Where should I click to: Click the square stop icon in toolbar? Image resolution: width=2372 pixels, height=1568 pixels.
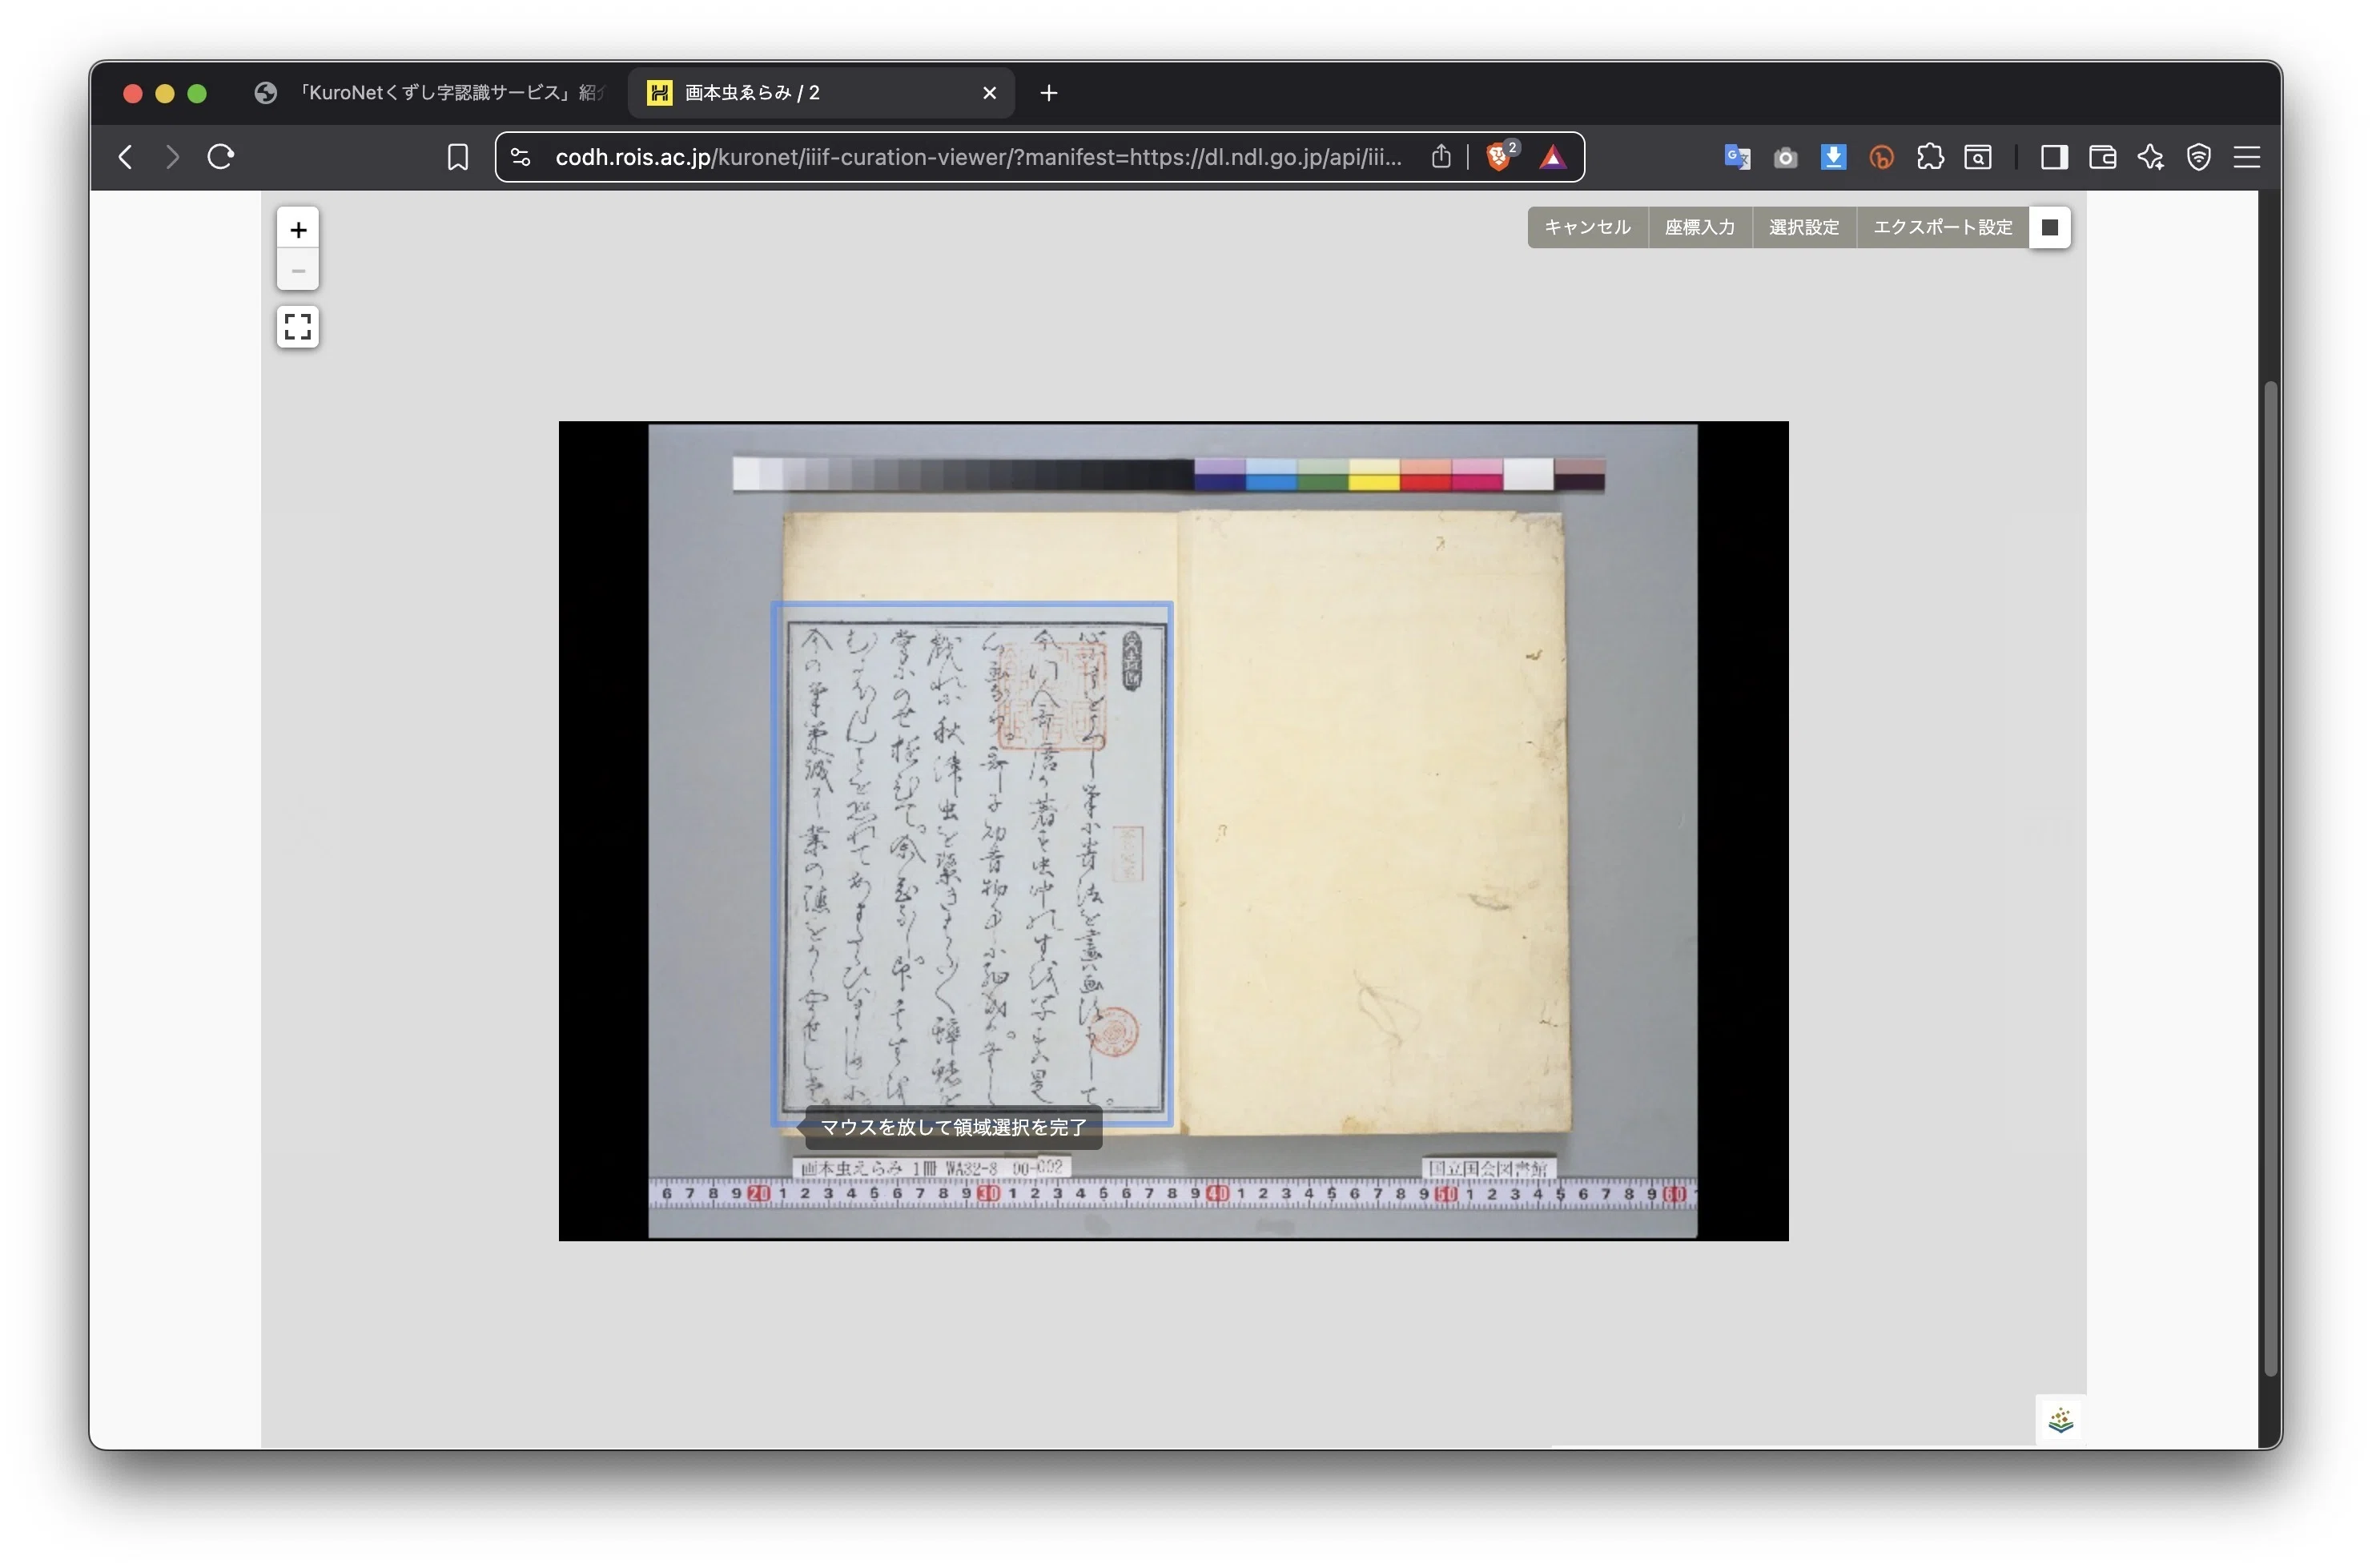coord(2049,227)
